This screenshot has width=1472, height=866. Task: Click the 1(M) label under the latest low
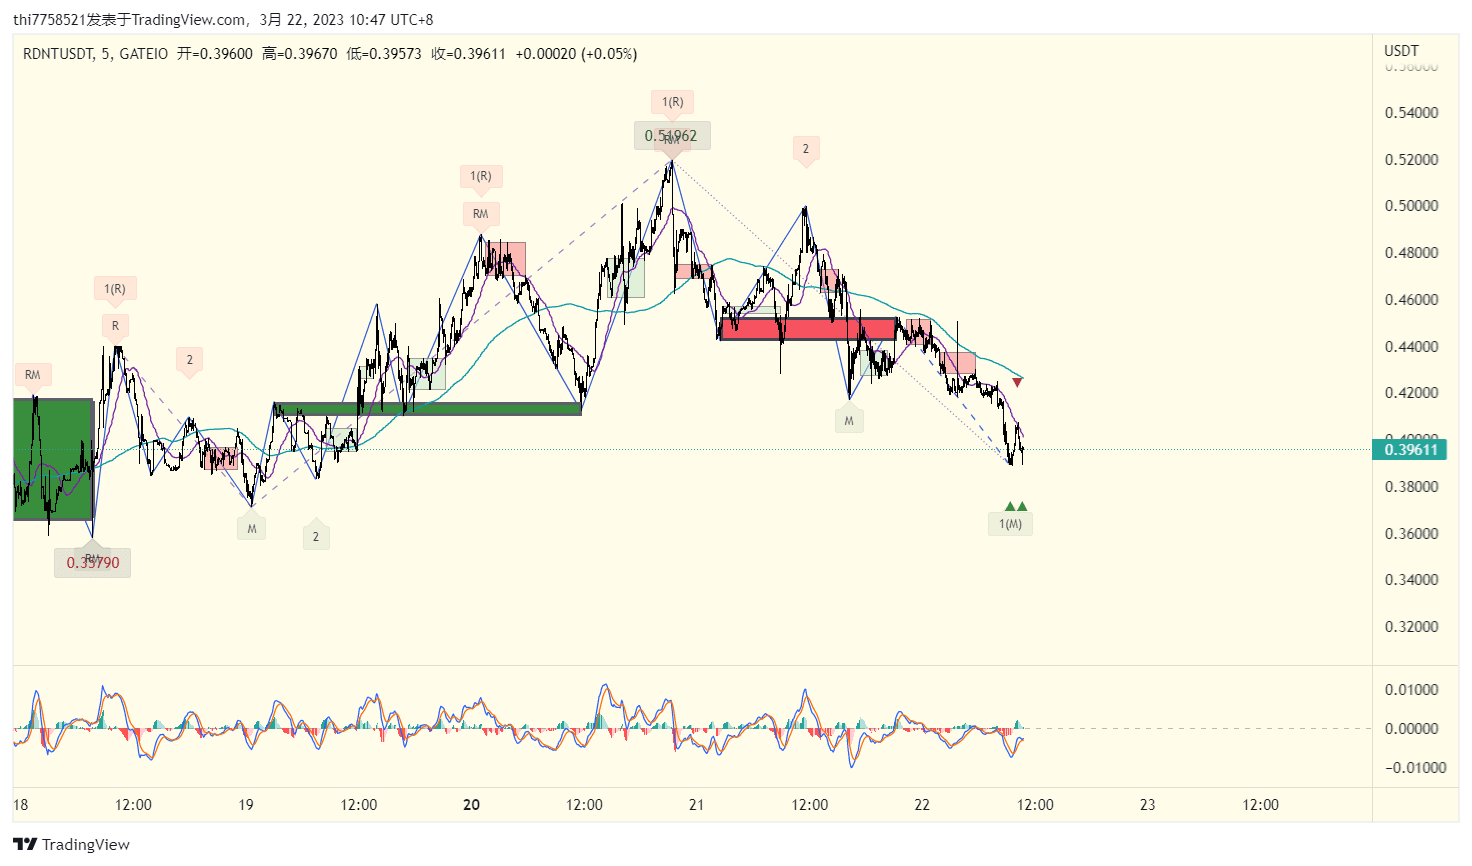[x=1011, y=524]
